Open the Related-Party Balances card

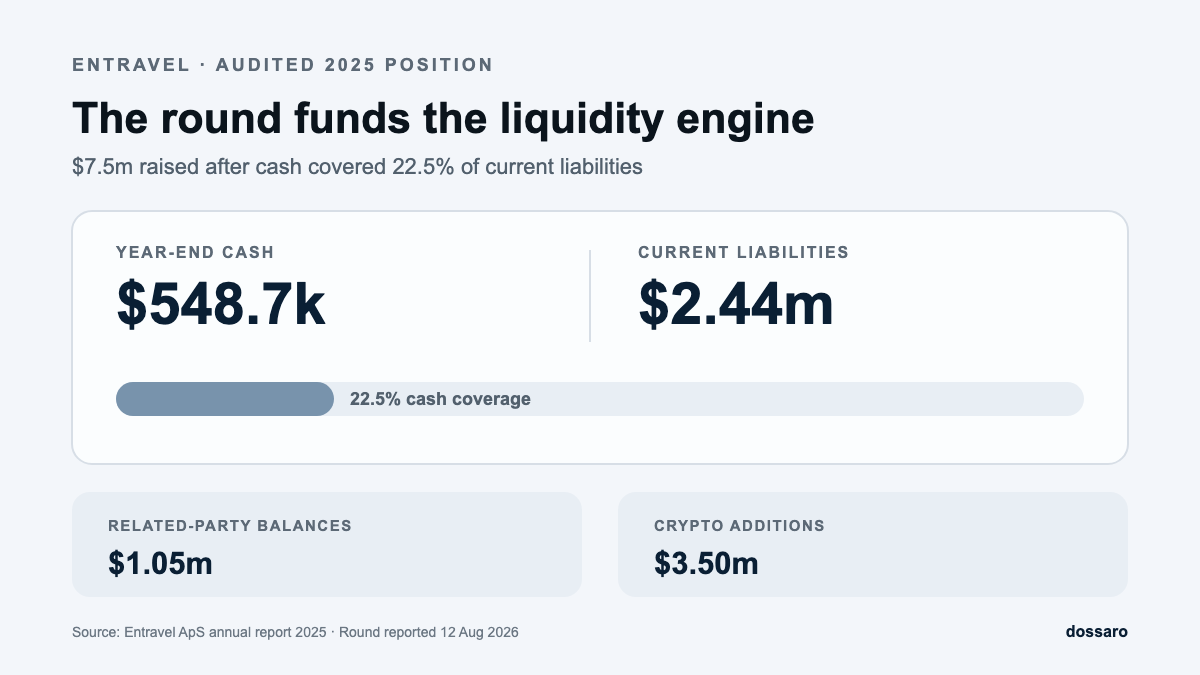pos(327,544)
